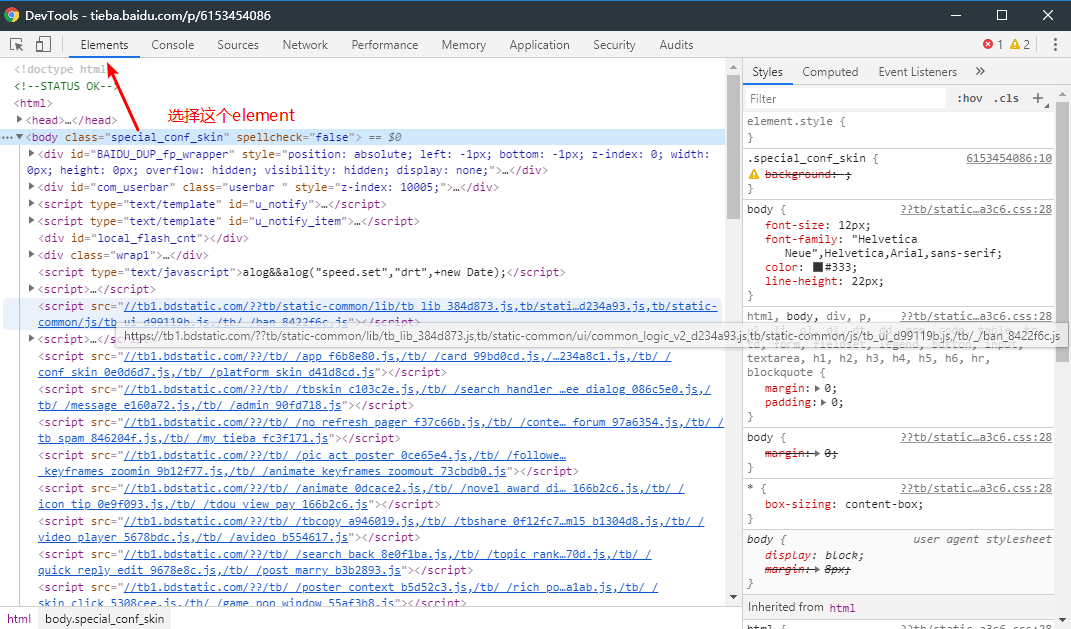Switch to the Performance tab
The width and height of the screenshot is (1071, 629).
pos(385,44)
